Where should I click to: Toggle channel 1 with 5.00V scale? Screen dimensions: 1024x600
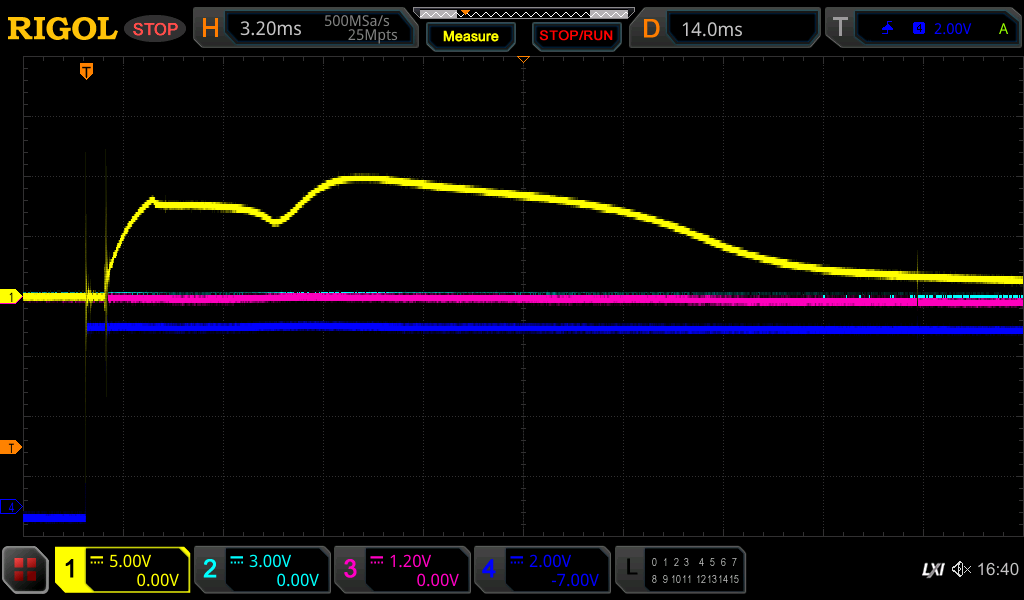tap(123, 570)
